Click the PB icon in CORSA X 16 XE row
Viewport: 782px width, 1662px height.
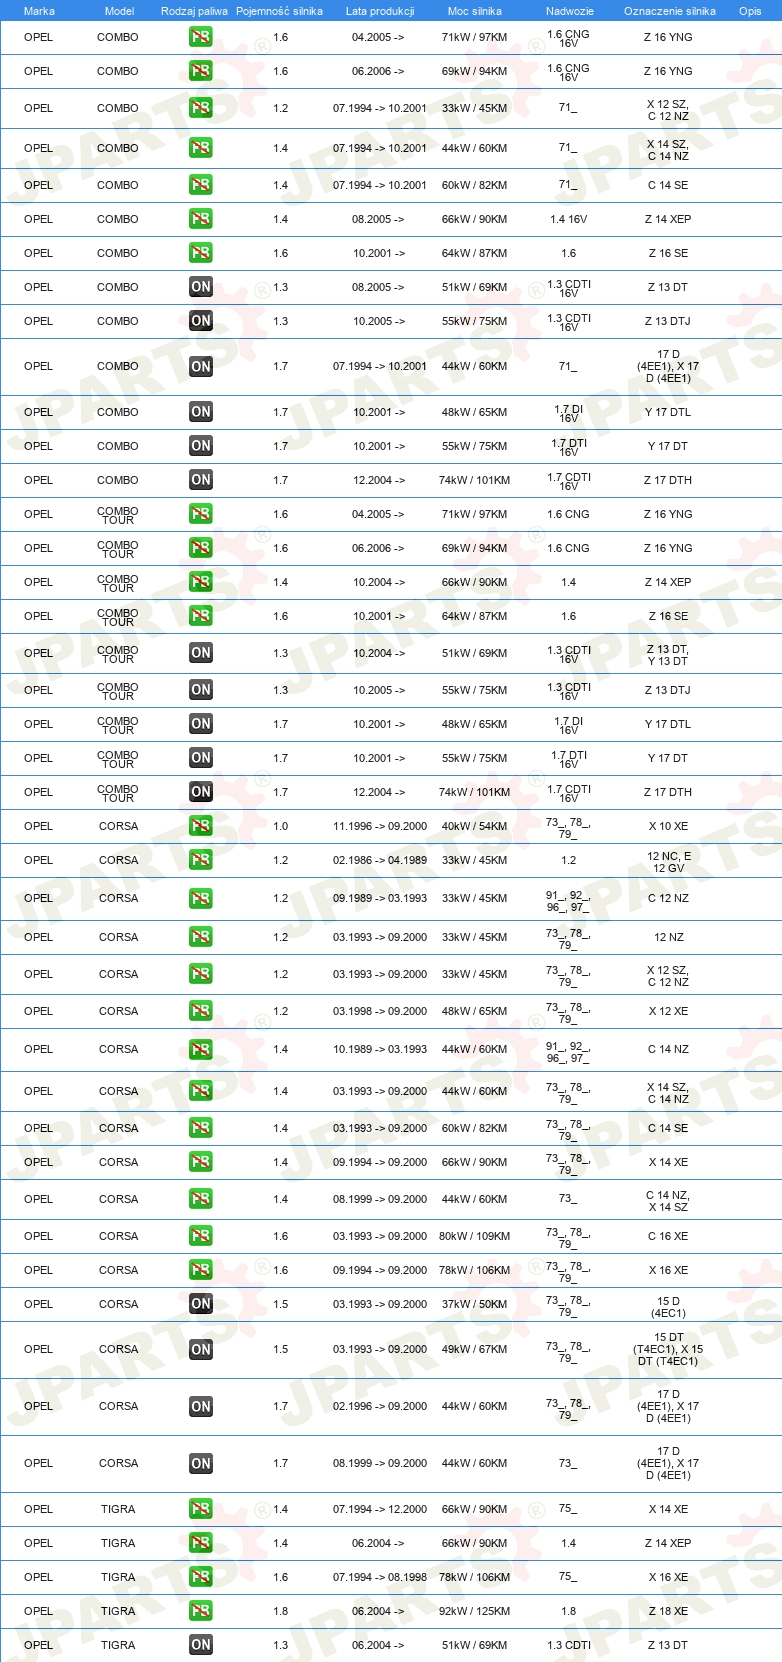click(201, 1270)
